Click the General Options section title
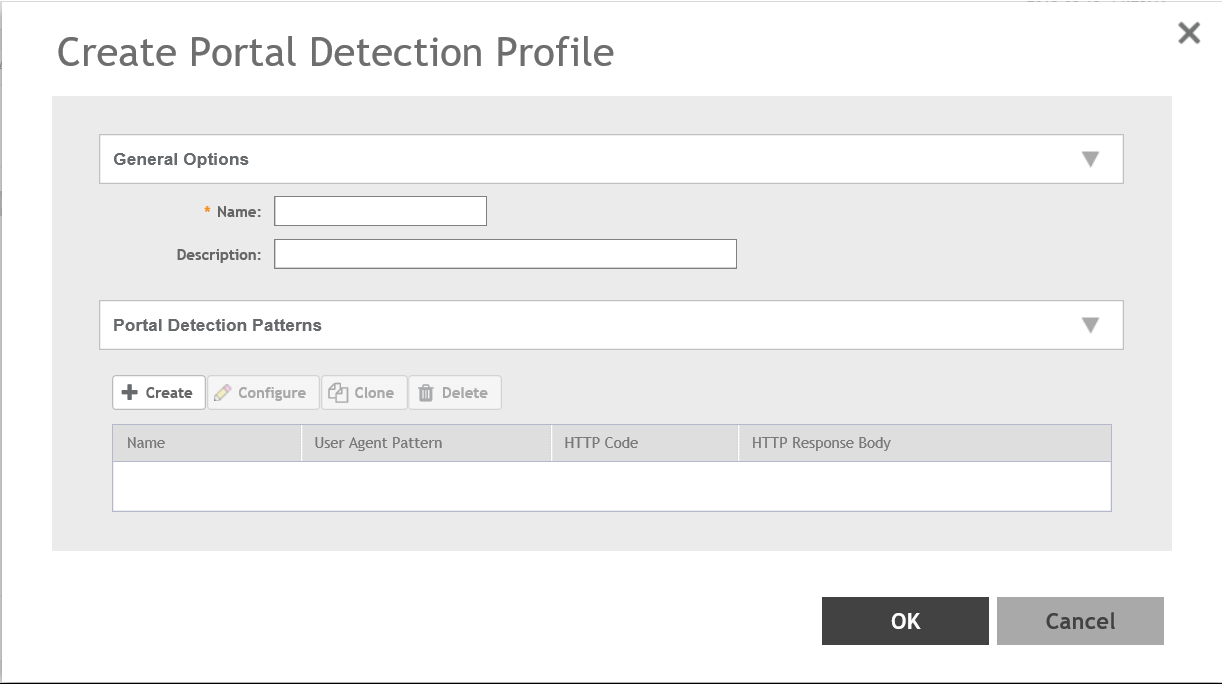Viewport: 1222px width, 684px height. tap(181, 159)
